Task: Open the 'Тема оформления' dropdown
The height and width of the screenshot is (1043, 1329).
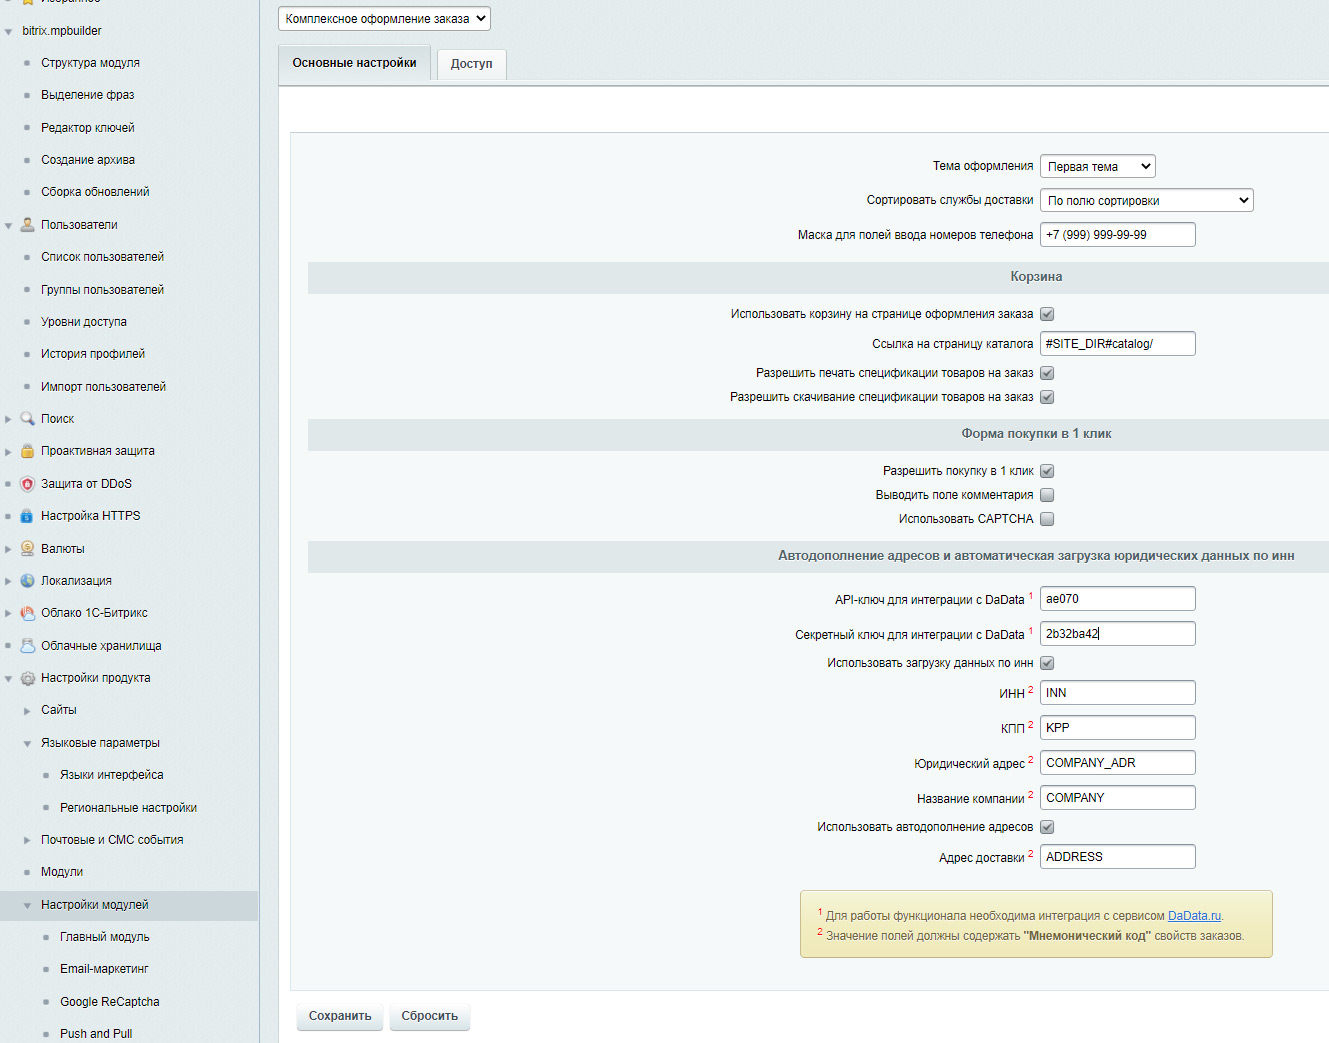Action: click(1097, 167)
